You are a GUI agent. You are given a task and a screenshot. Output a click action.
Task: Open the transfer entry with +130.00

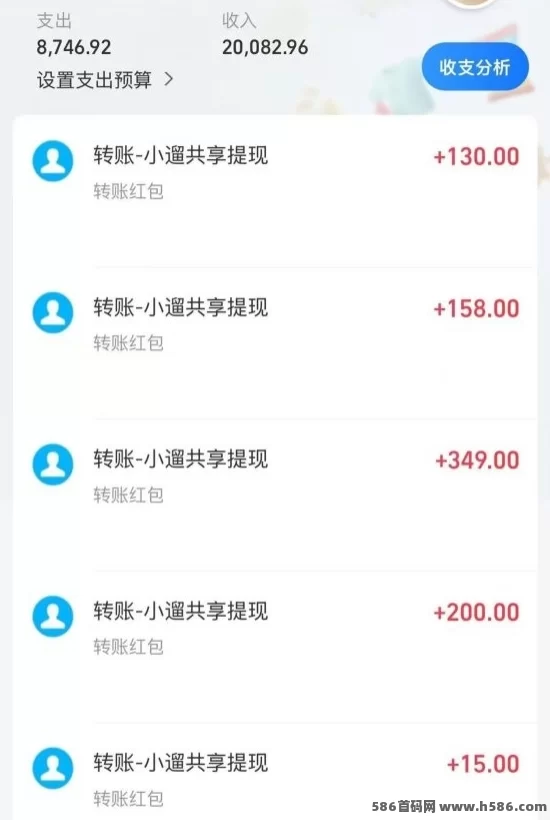275,191
